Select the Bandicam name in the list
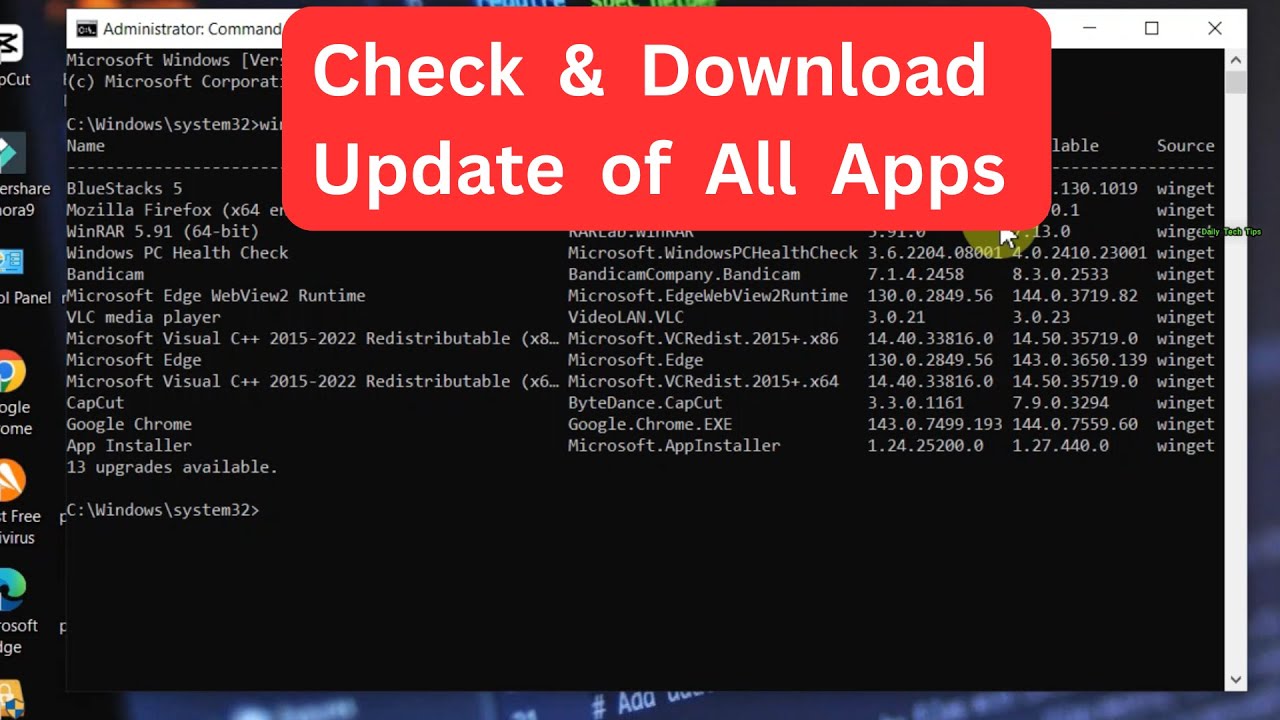Viewport: 1280px width, 720px height. [105, 274]
